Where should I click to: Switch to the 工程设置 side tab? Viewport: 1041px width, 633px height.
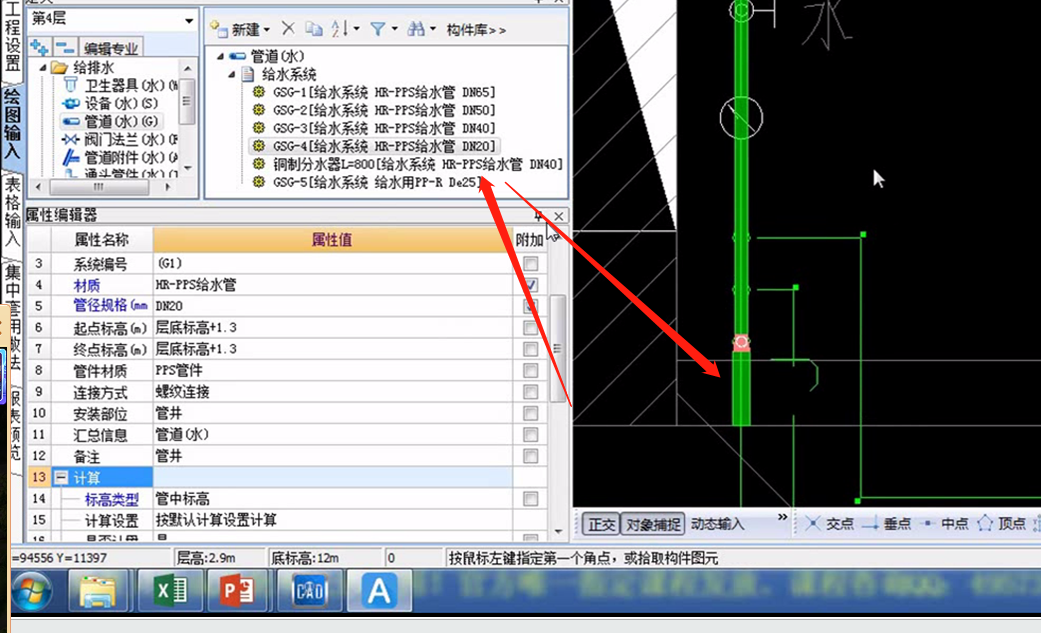click(x=12, y=39)
